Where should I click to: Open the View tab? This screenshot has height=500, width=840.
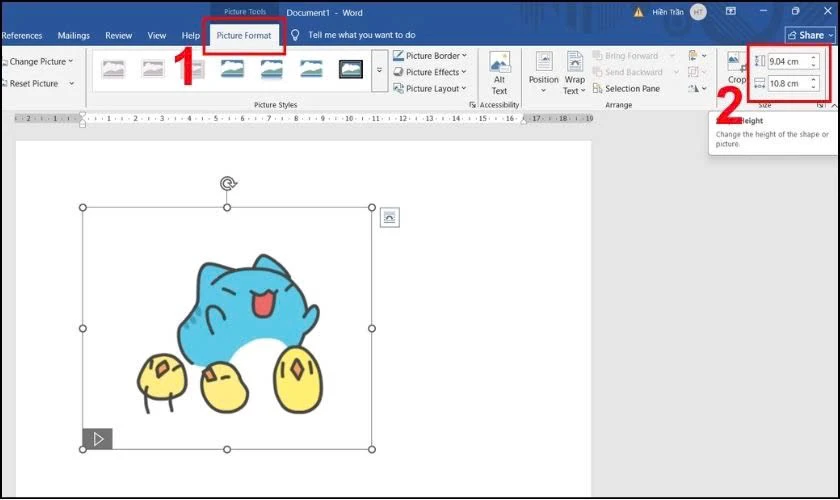tap(156, 35)
